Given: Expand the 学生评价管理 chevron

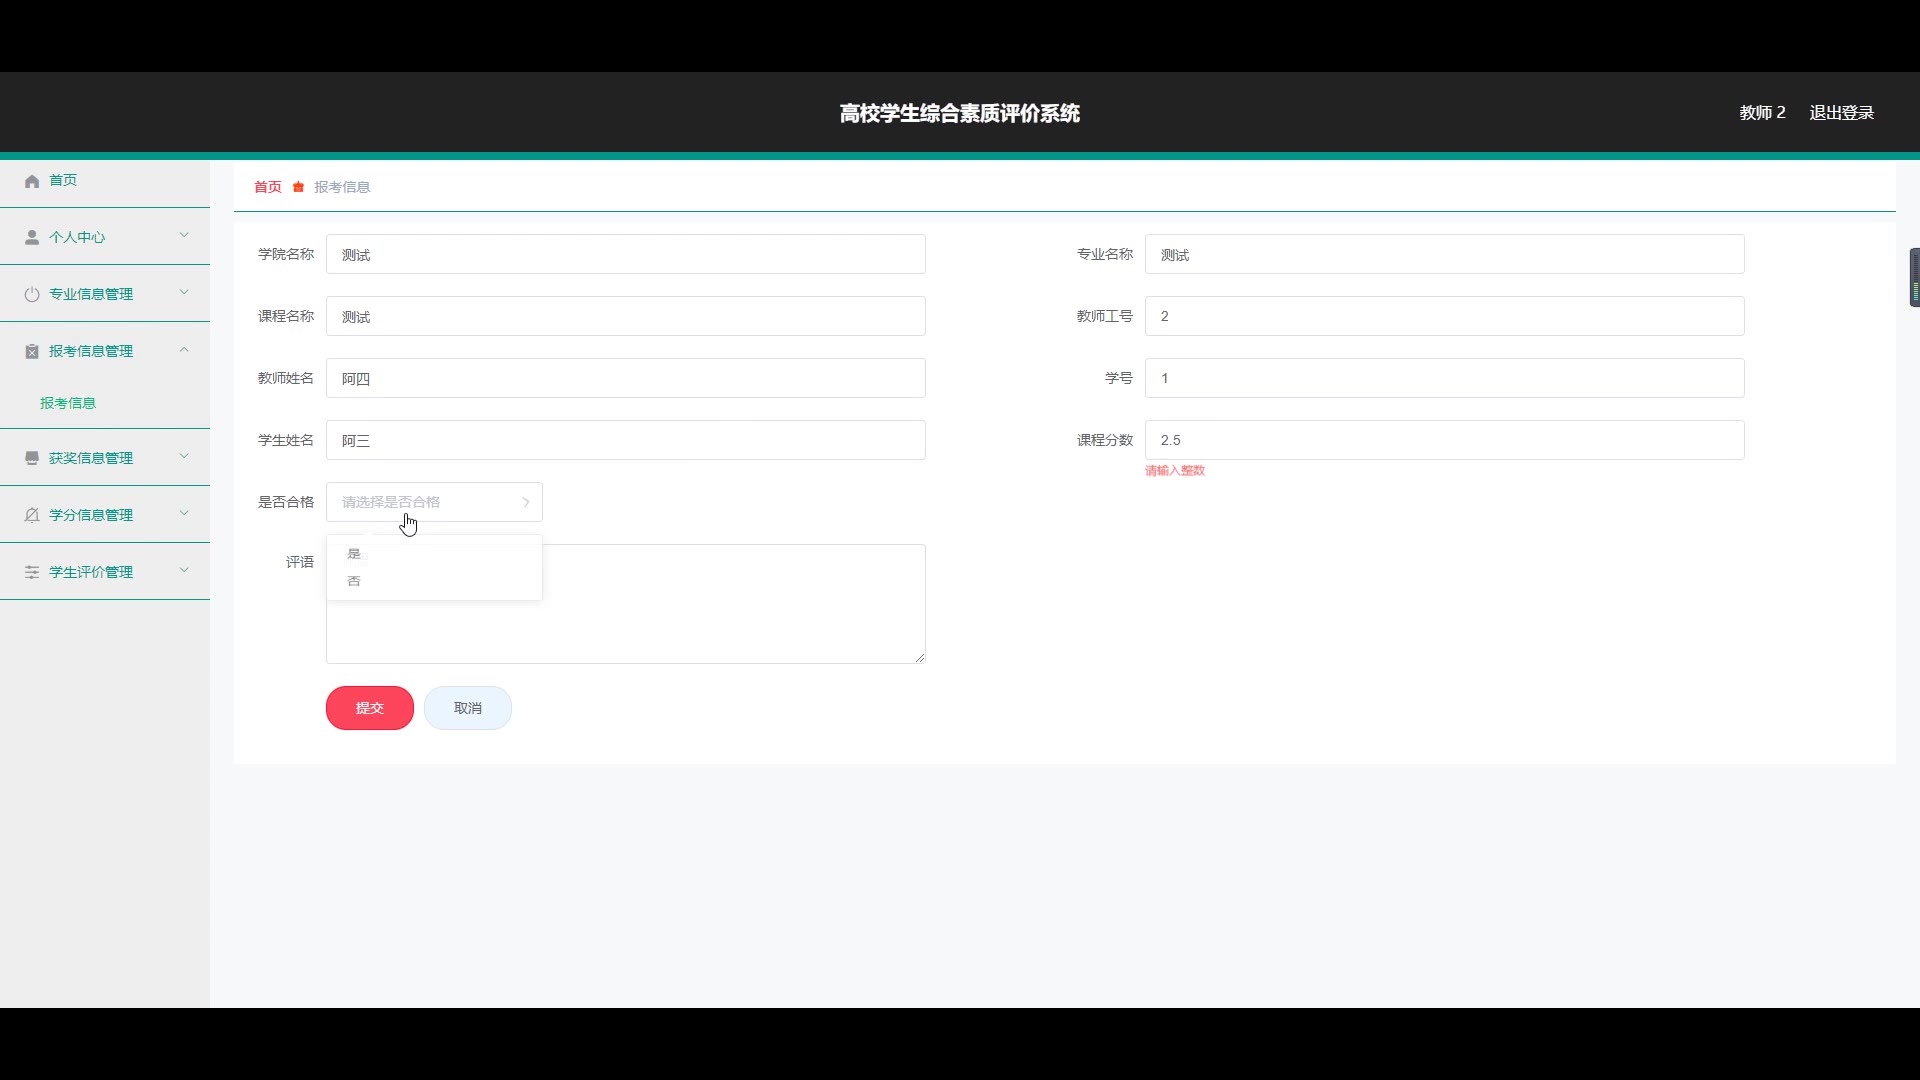Looking at the screenshot, I should pos(184,571).
